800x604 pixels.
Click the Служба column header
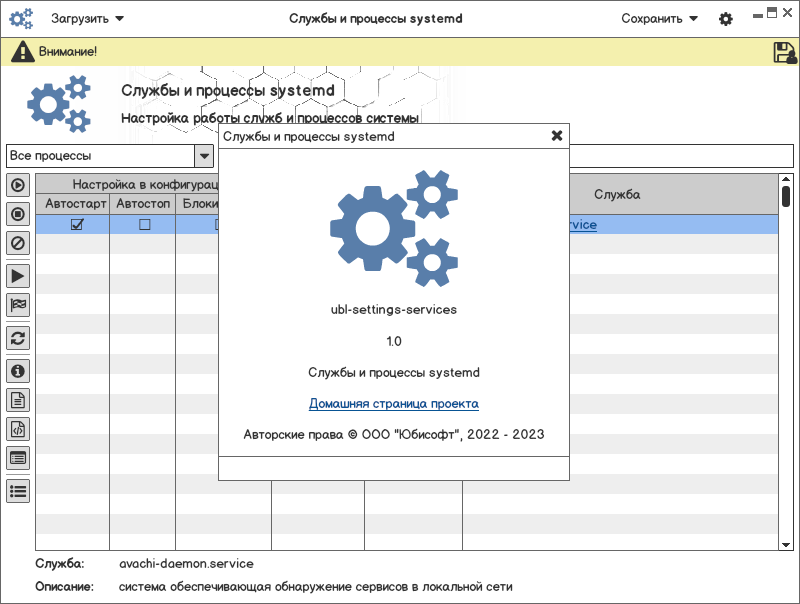[x=617, y=194]
